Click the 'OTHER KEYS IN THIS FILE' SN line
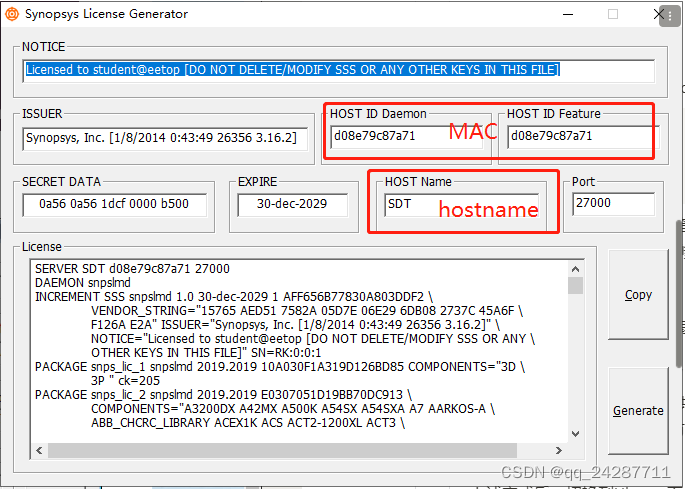686x490 pixels. pyautogui.click(x=206, y=353)
